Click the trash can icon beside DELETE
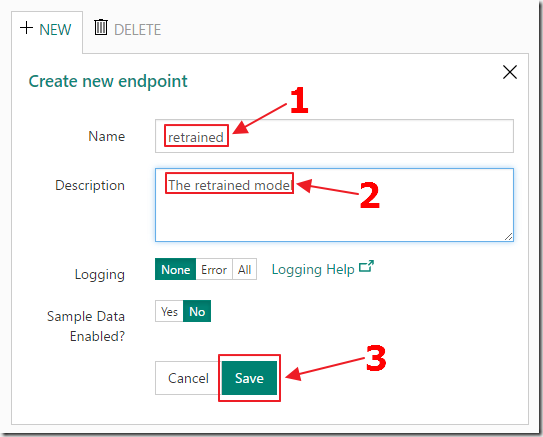Image resolution: width=543 pixels, height=437 pixels. click(x=101, y=27)
